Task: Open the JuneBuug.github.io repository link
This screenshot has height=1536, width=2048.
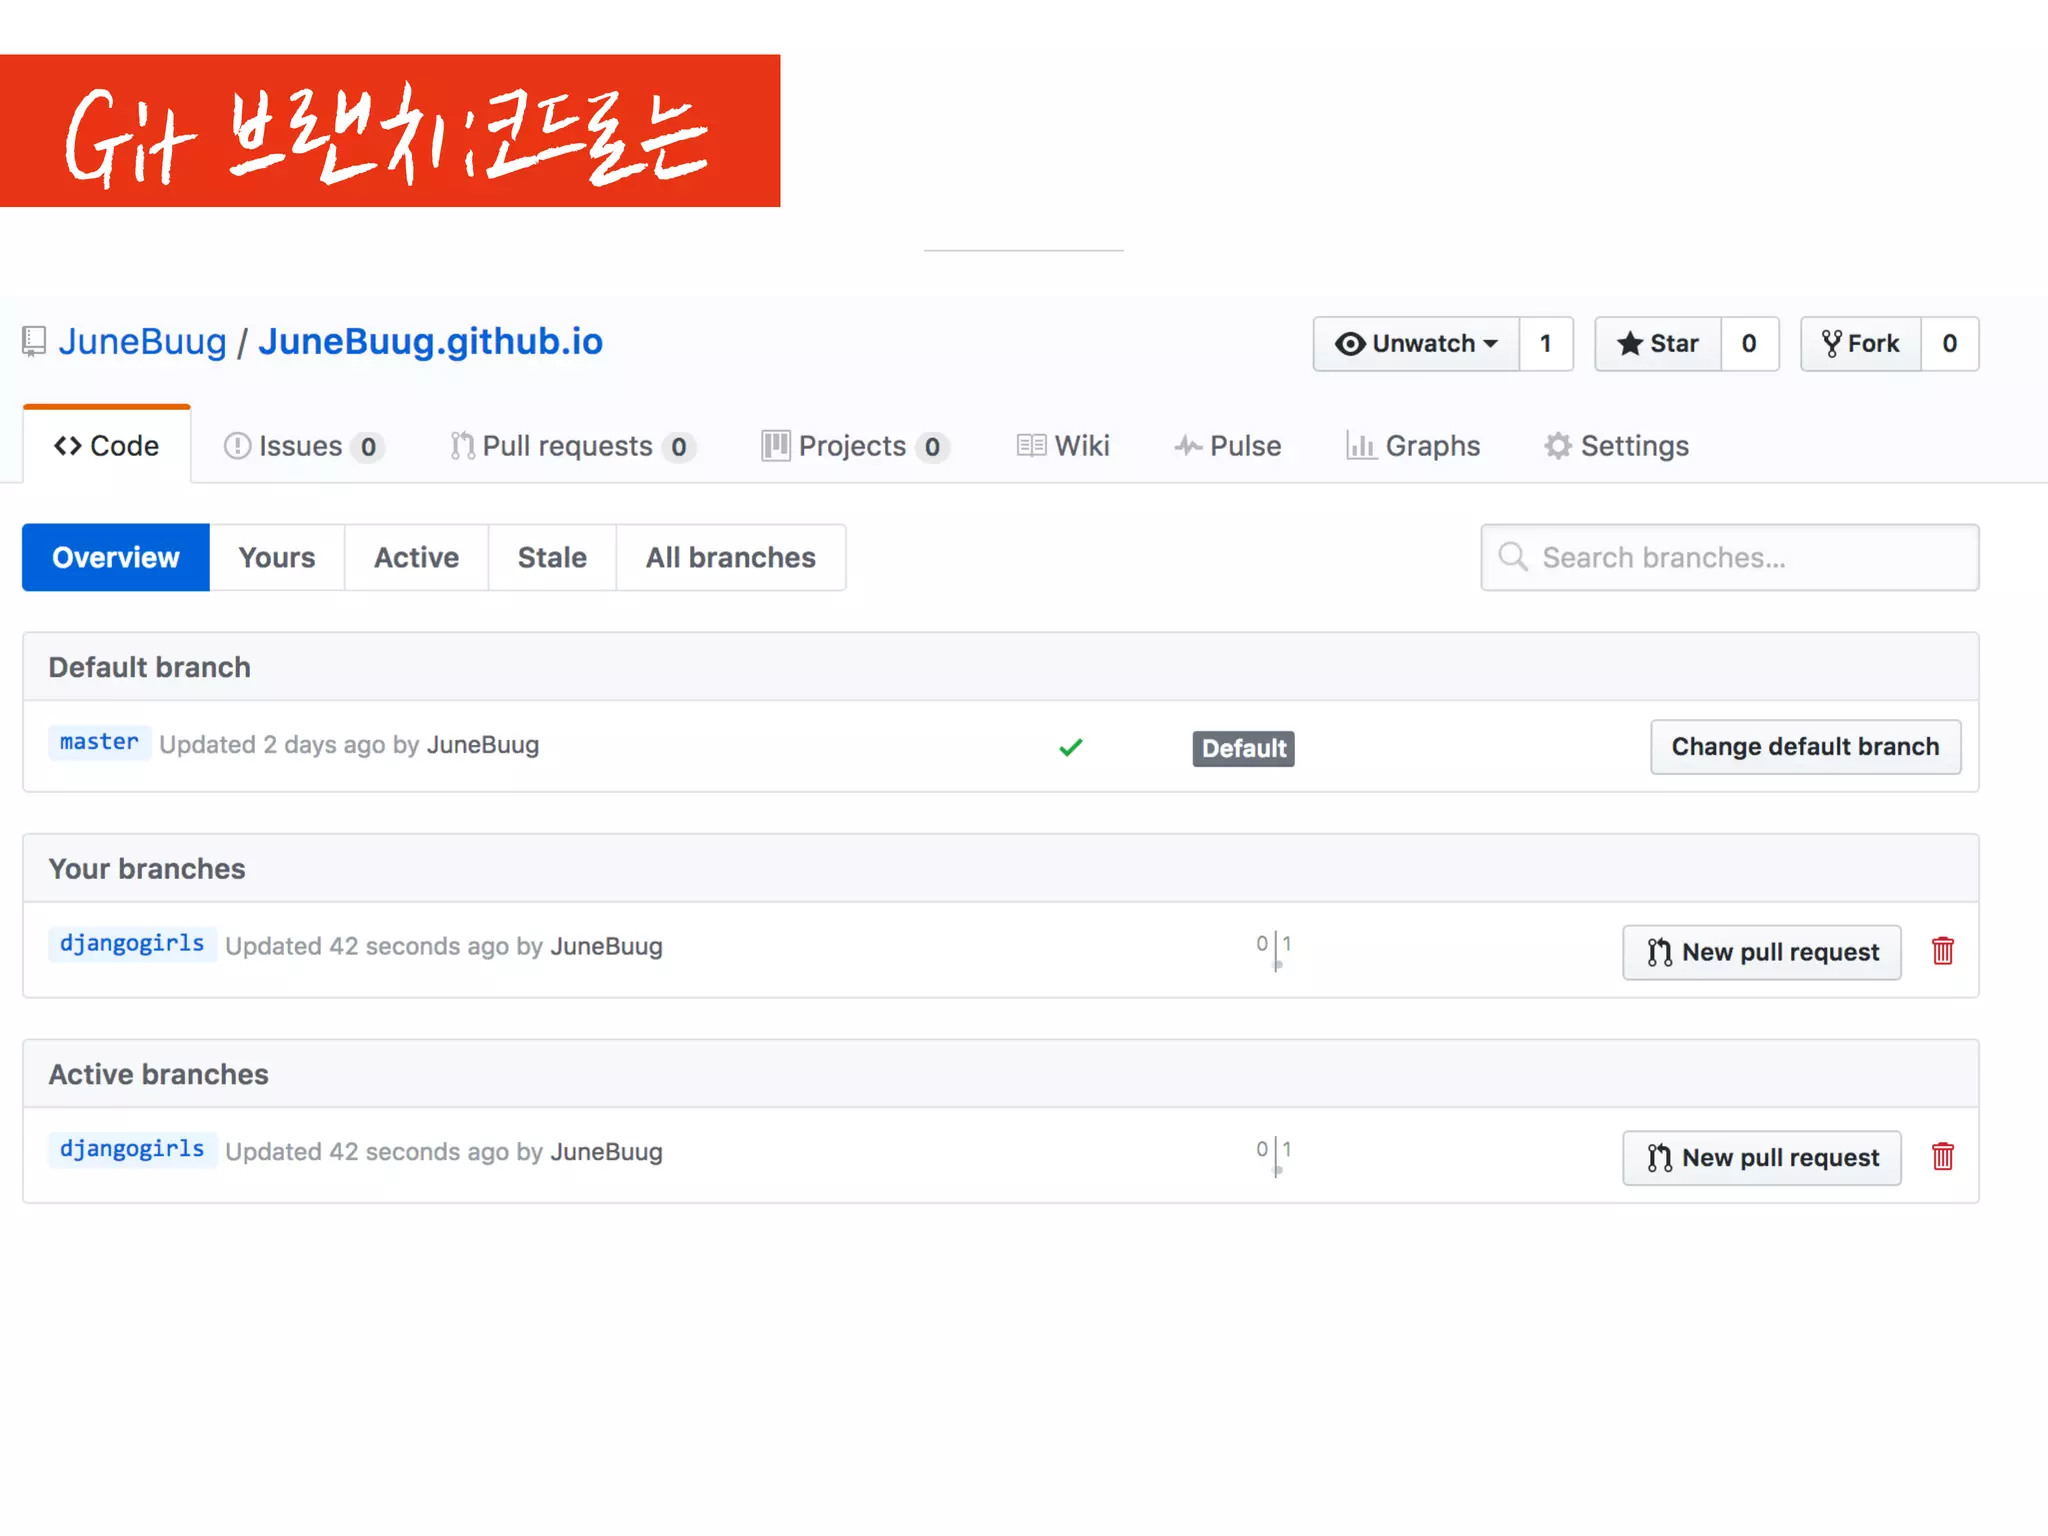Action: tap(431, 342)
